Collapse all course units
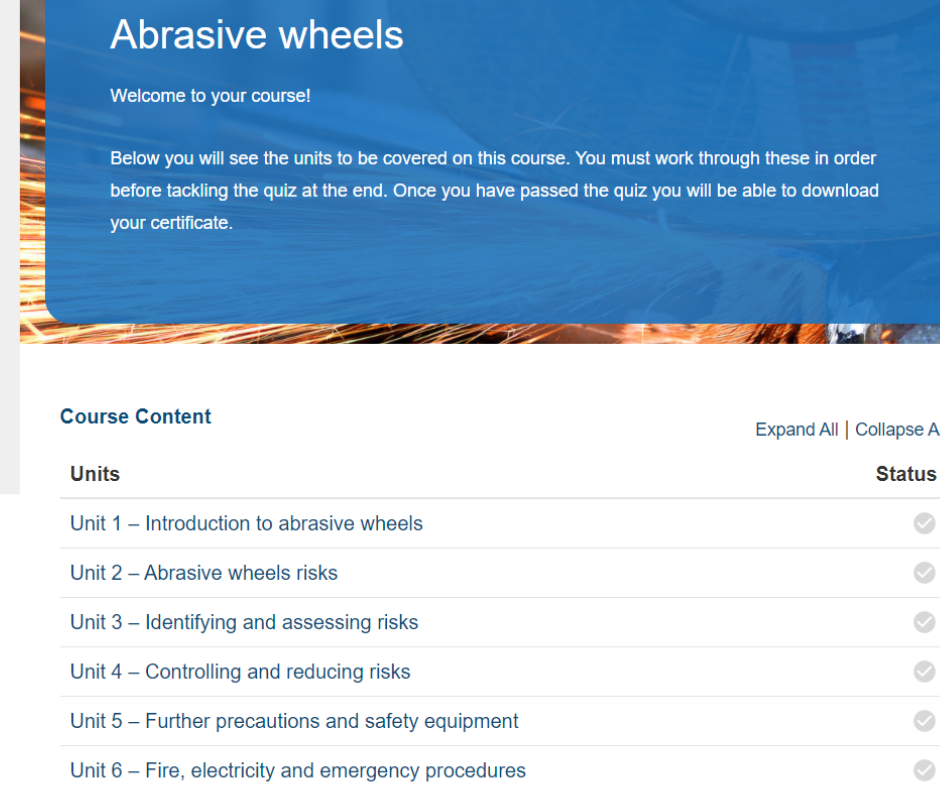Viewport: 940px width, 788px height. point(897,429)
